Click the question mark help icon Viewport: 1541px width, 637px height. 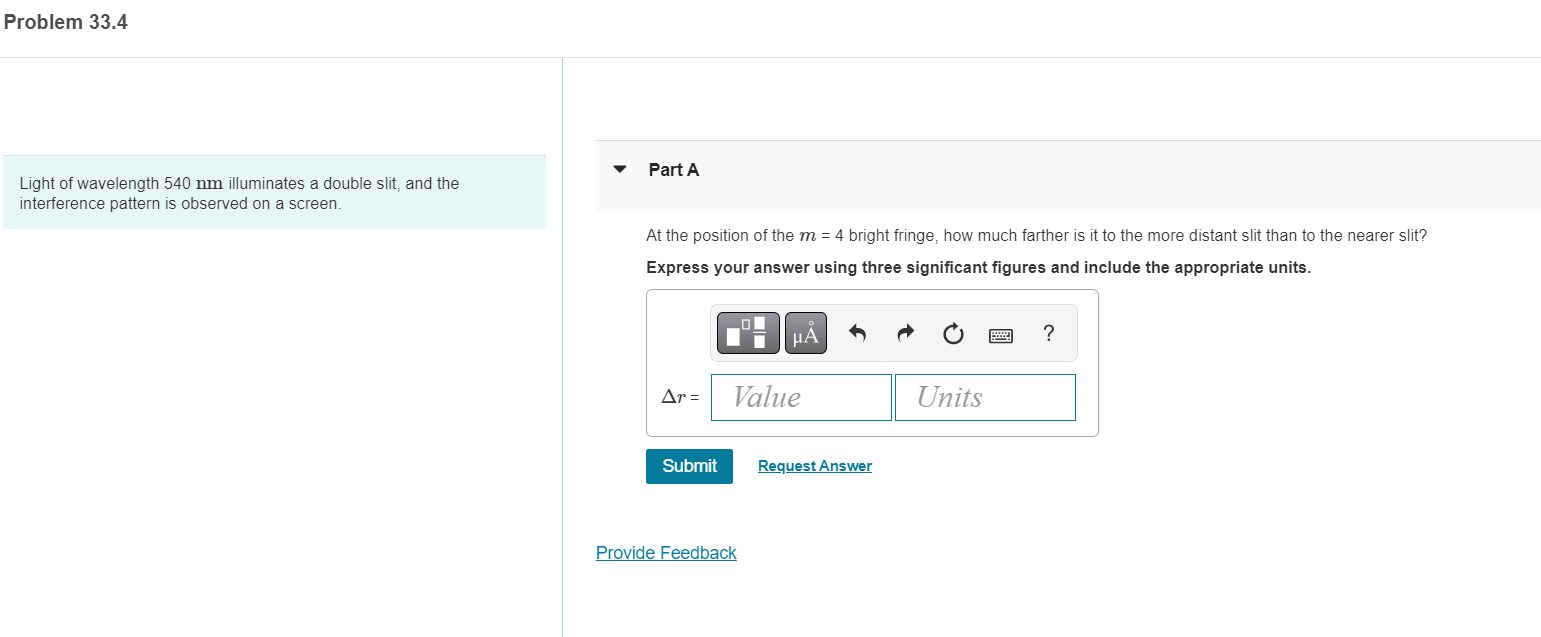point(1048,333)
